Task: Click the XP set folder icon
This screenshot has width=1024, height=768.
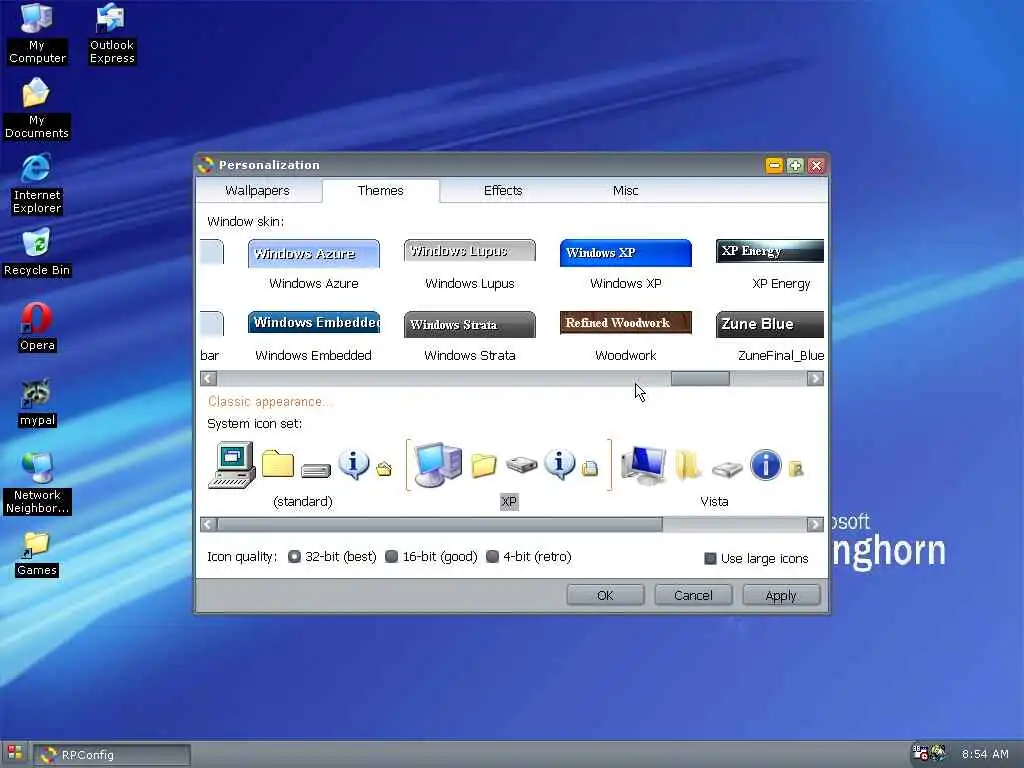Action: (484, 464)
